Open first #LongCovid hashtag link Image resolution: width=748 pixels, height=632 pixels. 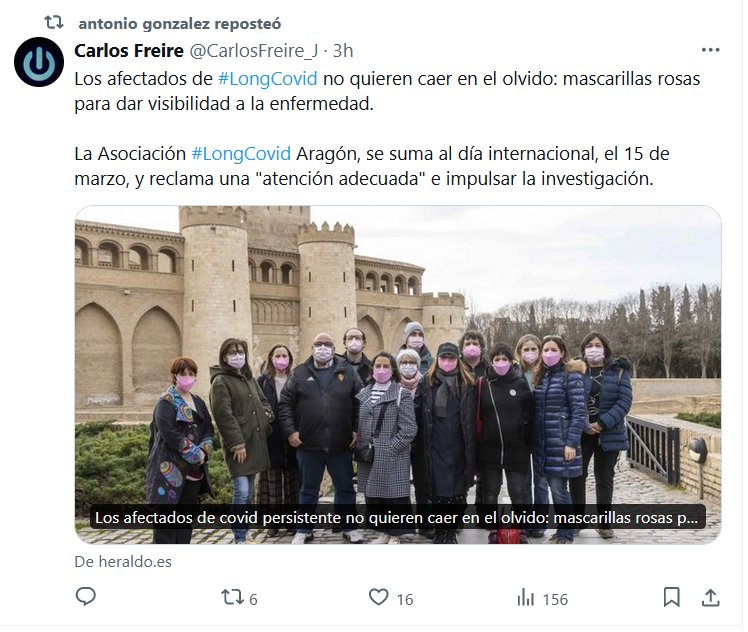coord(268,79)
